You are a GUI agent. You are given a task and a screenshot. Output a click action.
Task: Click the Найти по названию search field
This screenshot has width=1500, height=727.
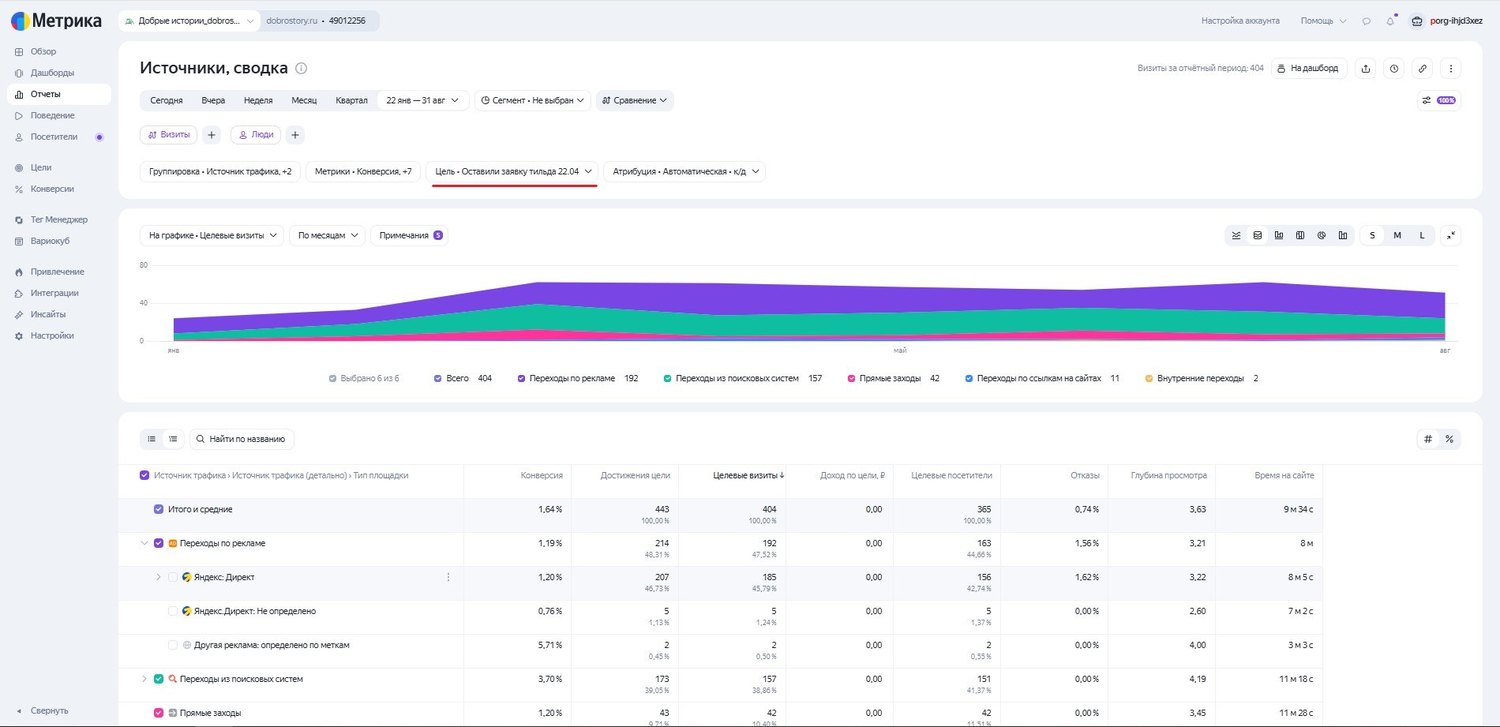[x=242, y=439]
